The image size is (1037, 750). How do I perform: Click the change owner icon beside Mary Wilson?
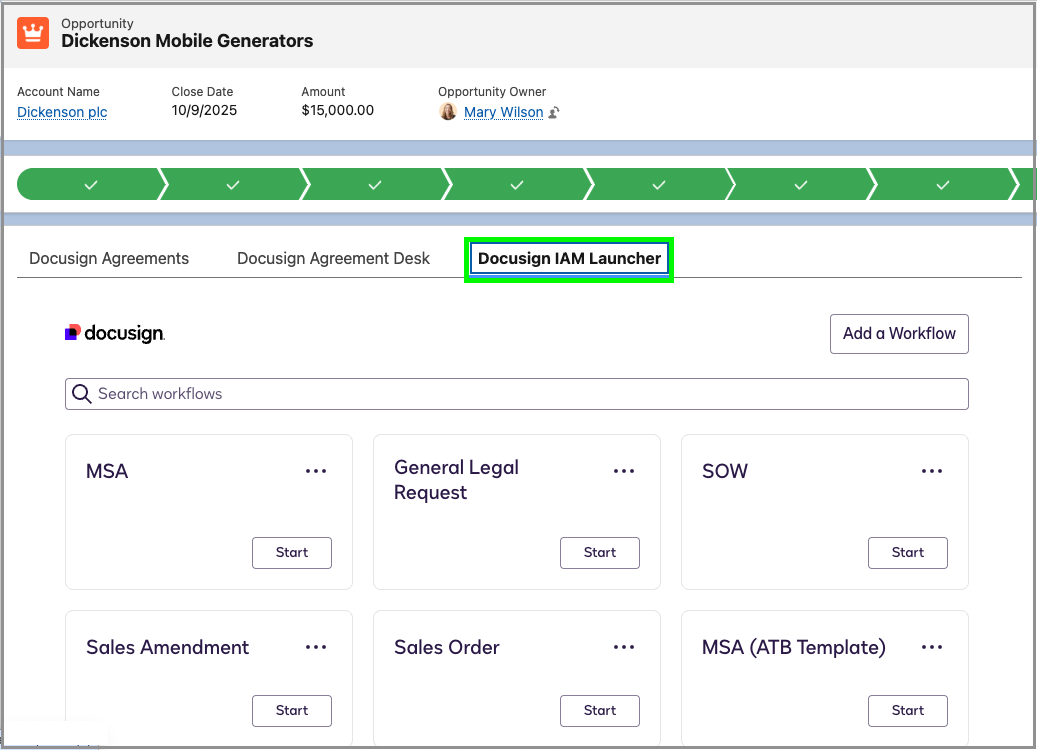click(554, 112)
